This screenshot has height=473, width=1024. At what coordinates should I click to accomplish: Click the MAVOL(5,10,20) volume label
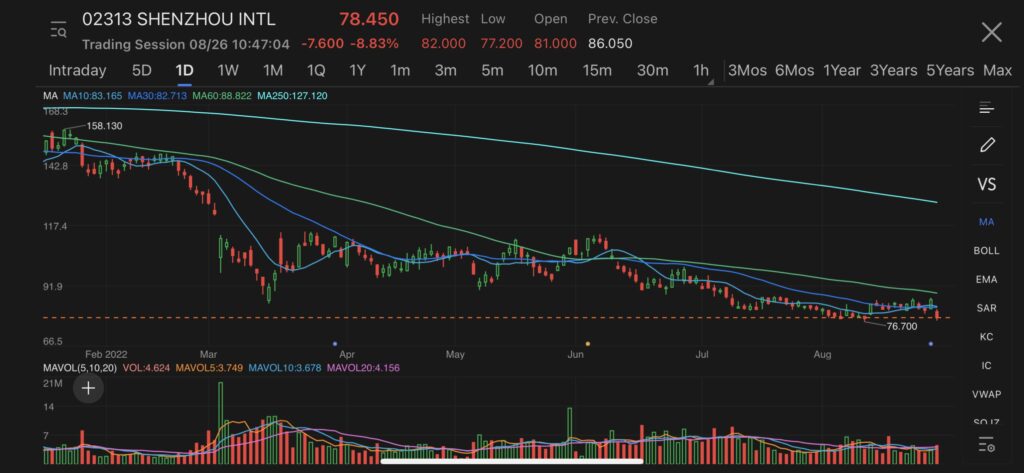tap(79, 368)
